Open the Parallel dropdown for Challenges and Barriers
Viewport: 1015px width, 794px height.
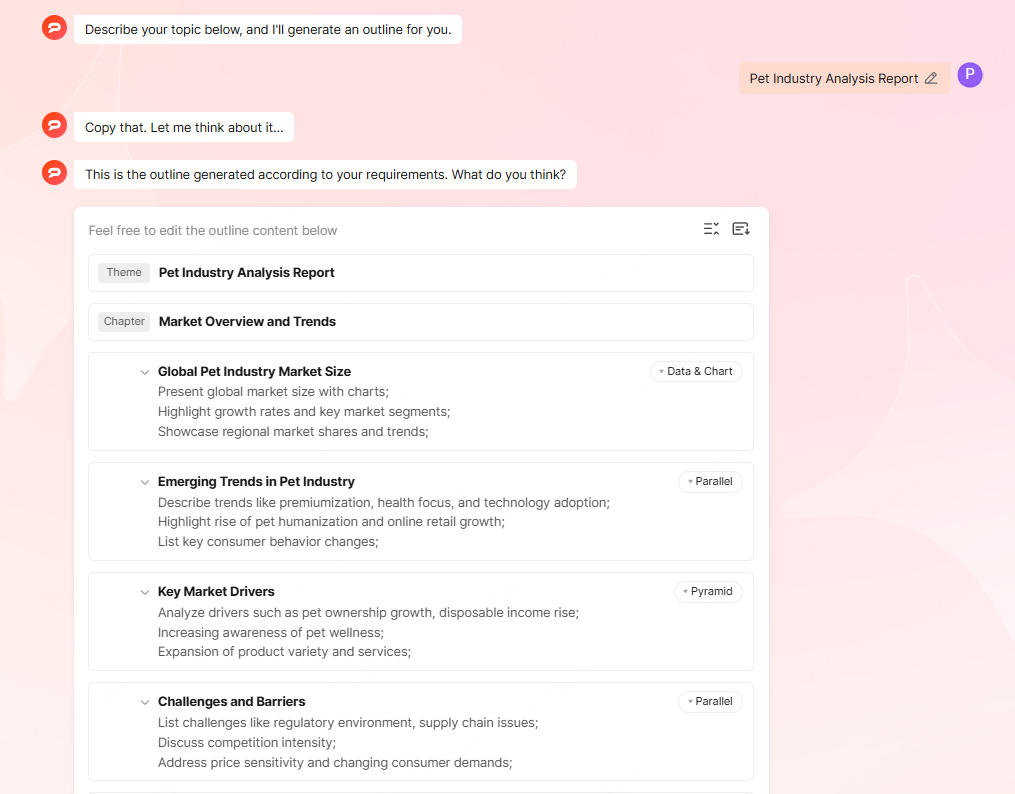coord(710,701)
